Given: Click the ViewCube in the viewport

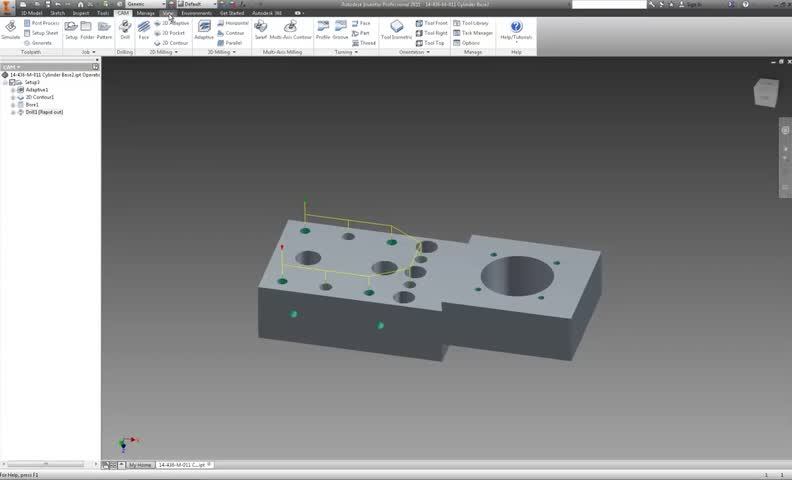Looking at the screenshot, I should click(x=766, y=92).
